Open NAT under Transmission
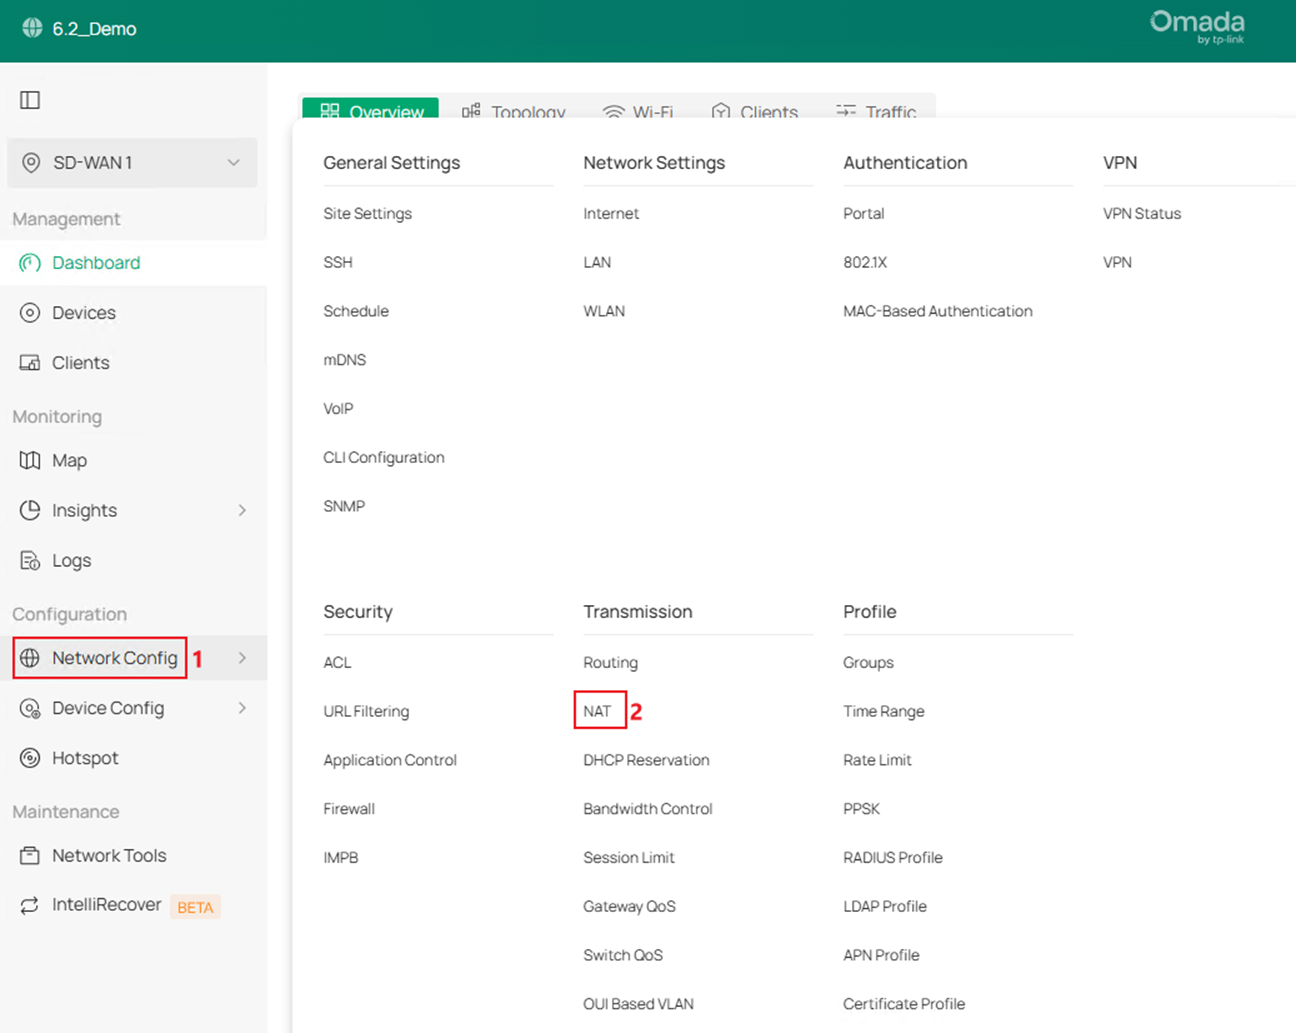Image resolution: width=1296 pixels, height=1033 pixels. click(x=596, y=710)
